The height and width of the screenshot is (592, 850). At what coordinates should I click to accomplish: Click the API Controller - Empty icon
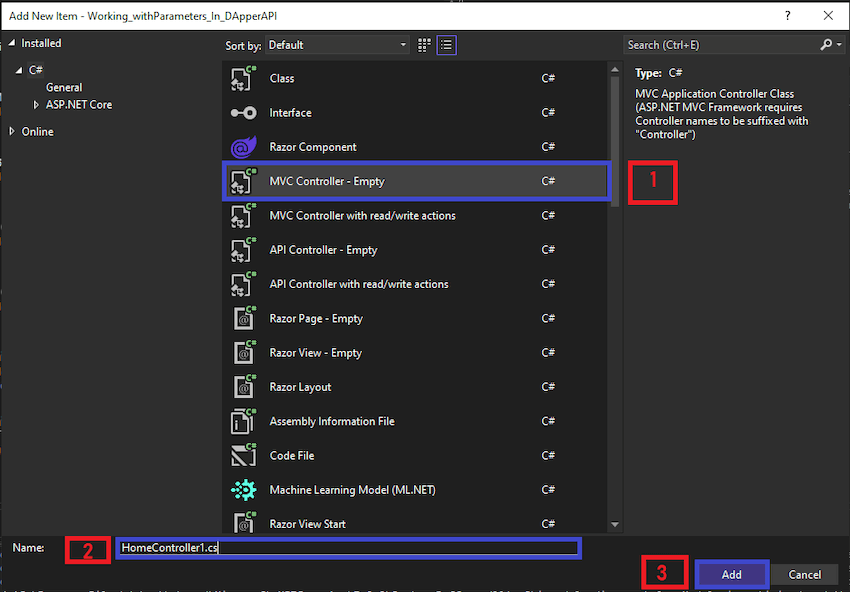243,250
